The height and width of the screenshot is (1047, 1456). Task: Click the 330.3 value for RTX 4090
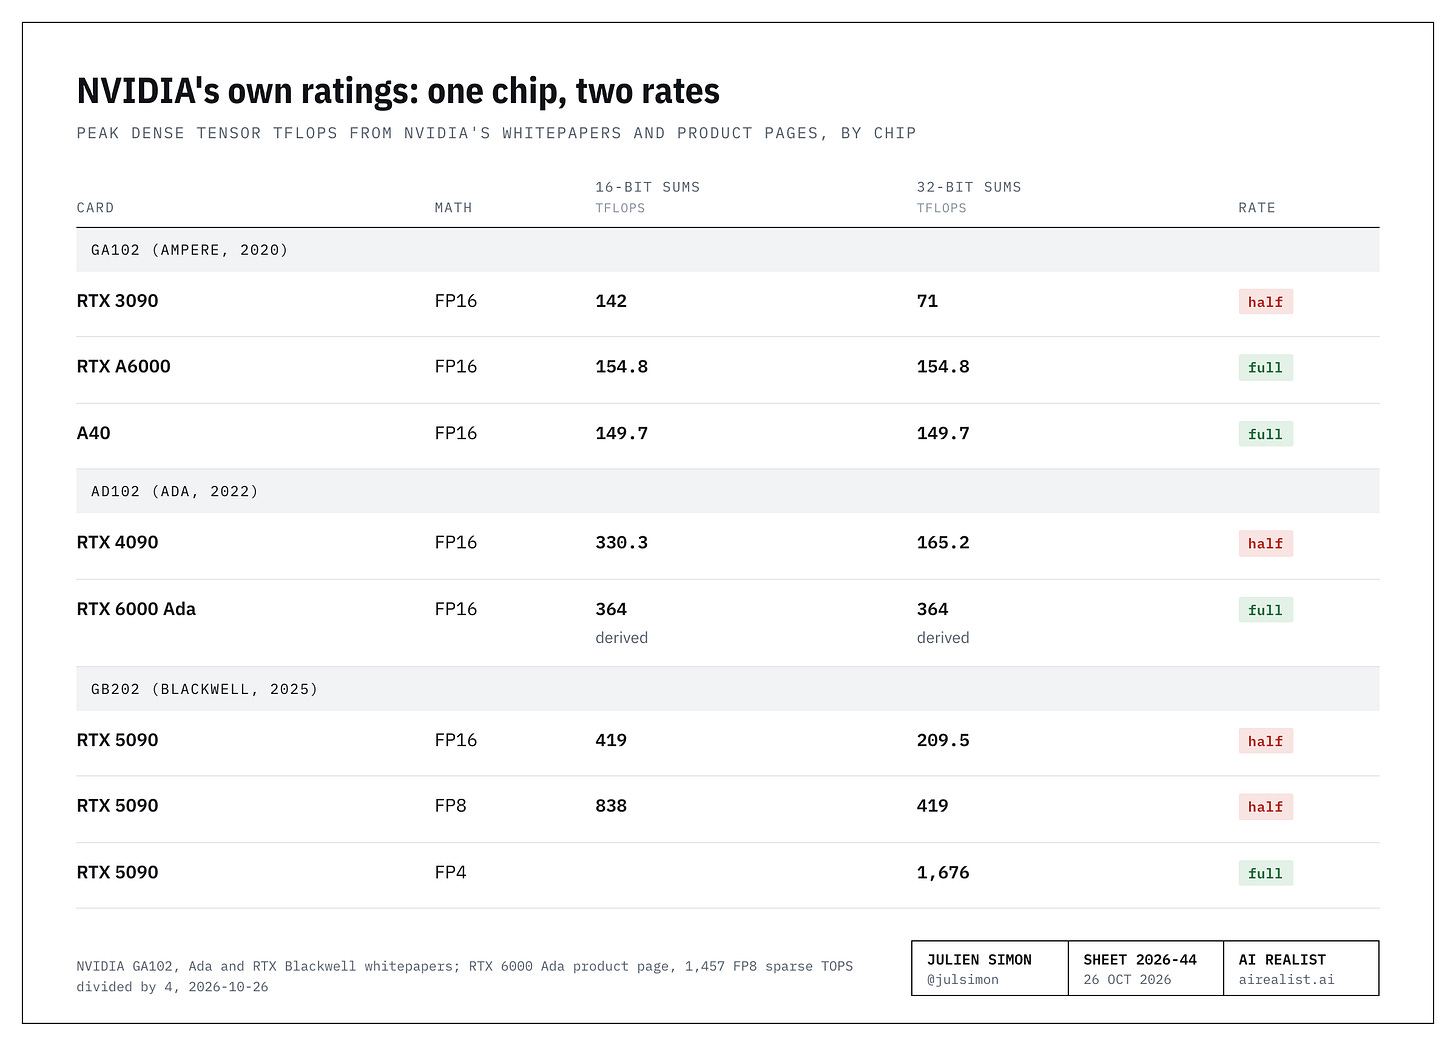click(621, 542)
